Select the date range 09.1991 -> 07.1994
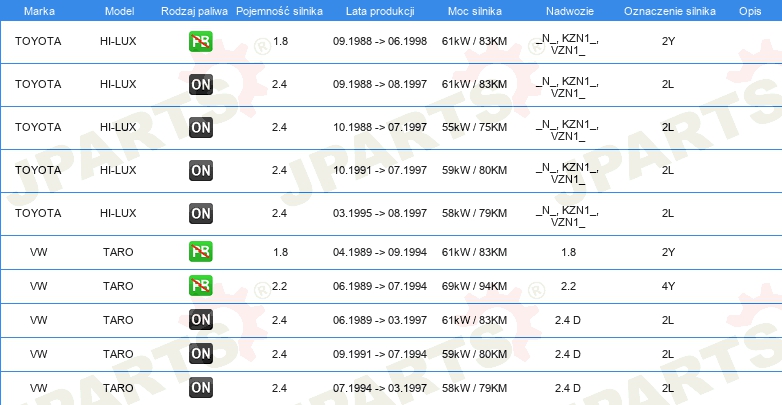 coord(380,354)
